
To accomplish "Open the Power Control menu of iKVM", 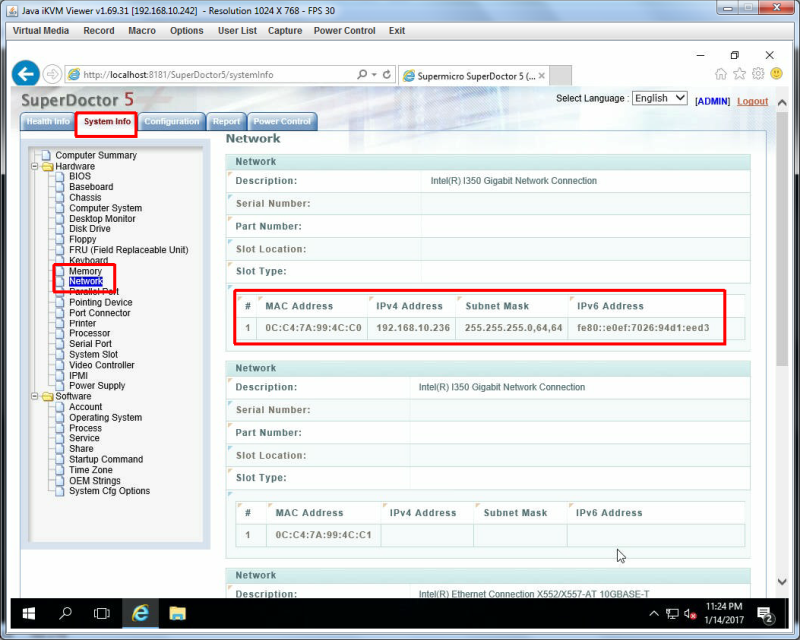I will [344, 31].
